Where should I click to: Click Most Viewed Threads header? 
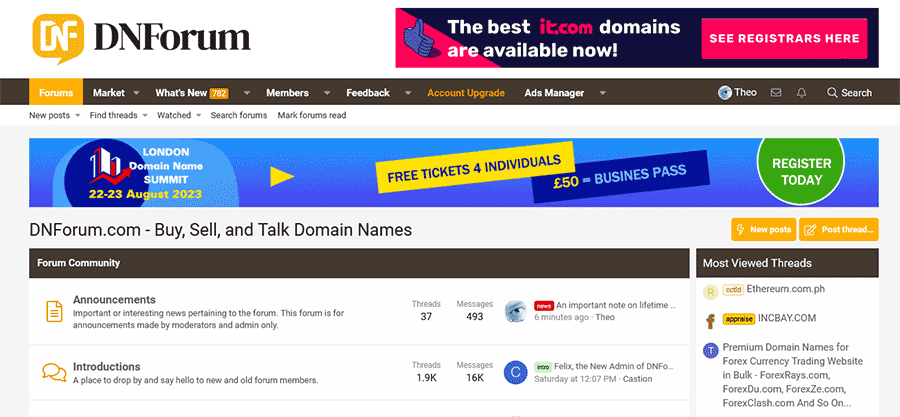pos(788,263)
